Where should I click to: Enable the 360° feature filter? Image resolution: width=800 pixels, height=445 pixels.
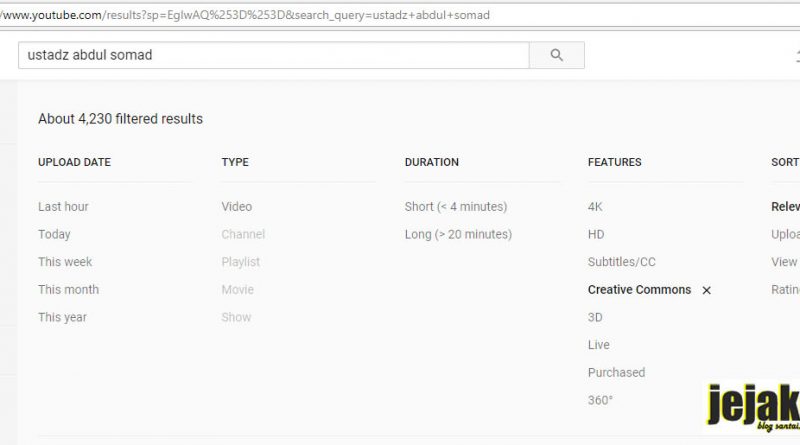click(600, 400)
